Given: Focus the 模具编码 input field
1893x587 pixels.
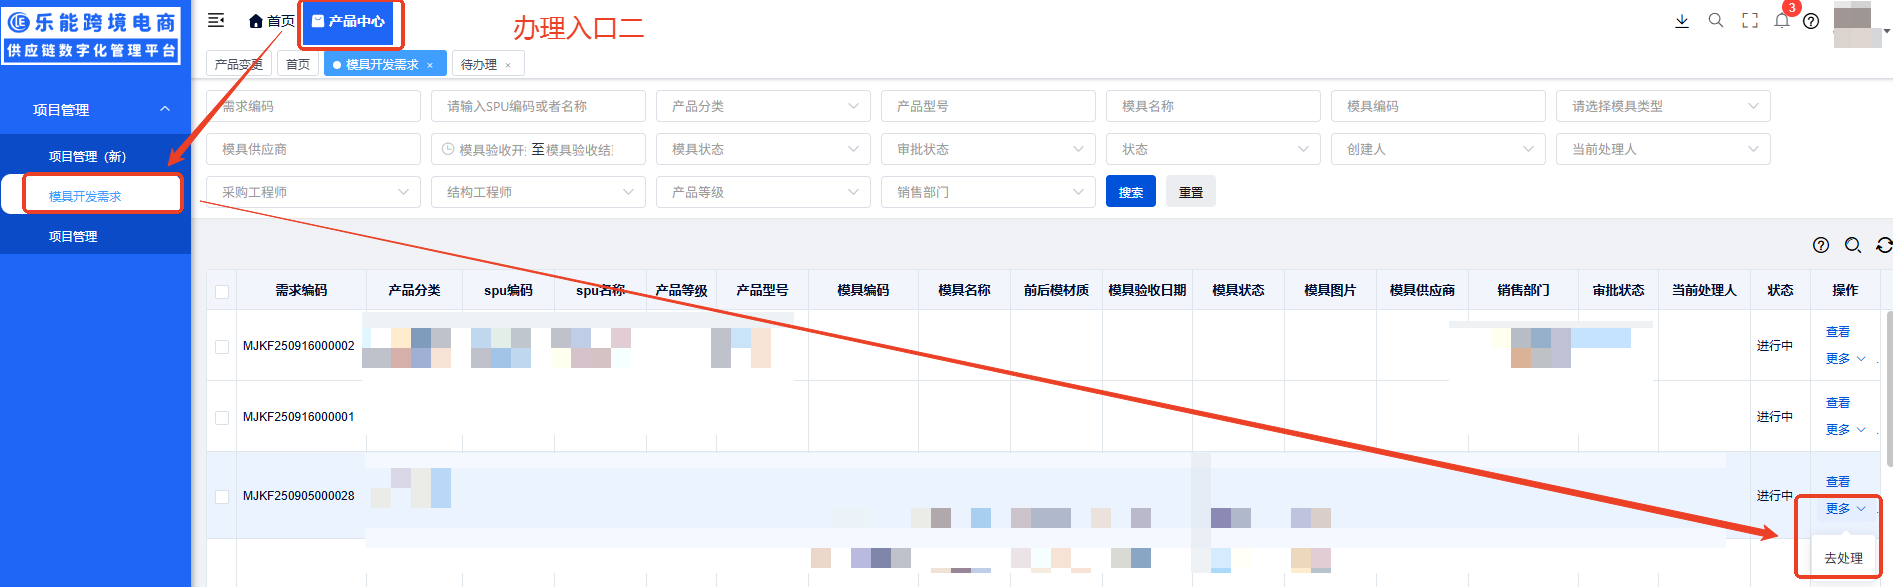Looking at the screenshot, I should pos(1438,106).
